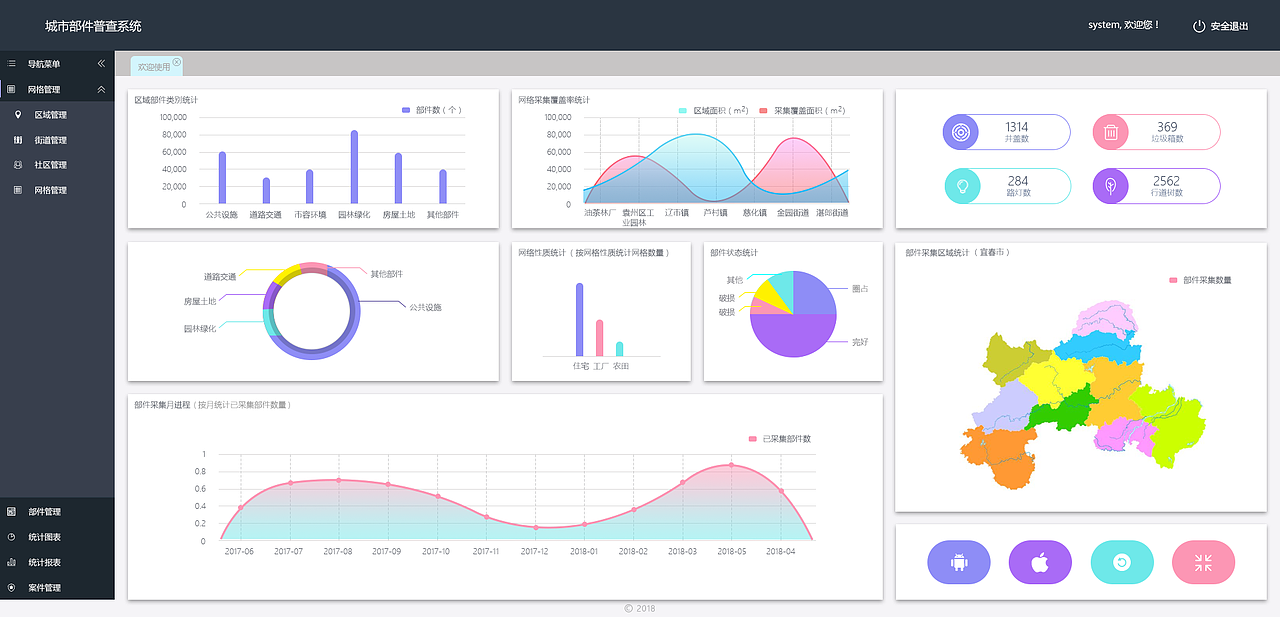Click the 街道管理 map icon

pyautogui.click(x=18, y=140)
